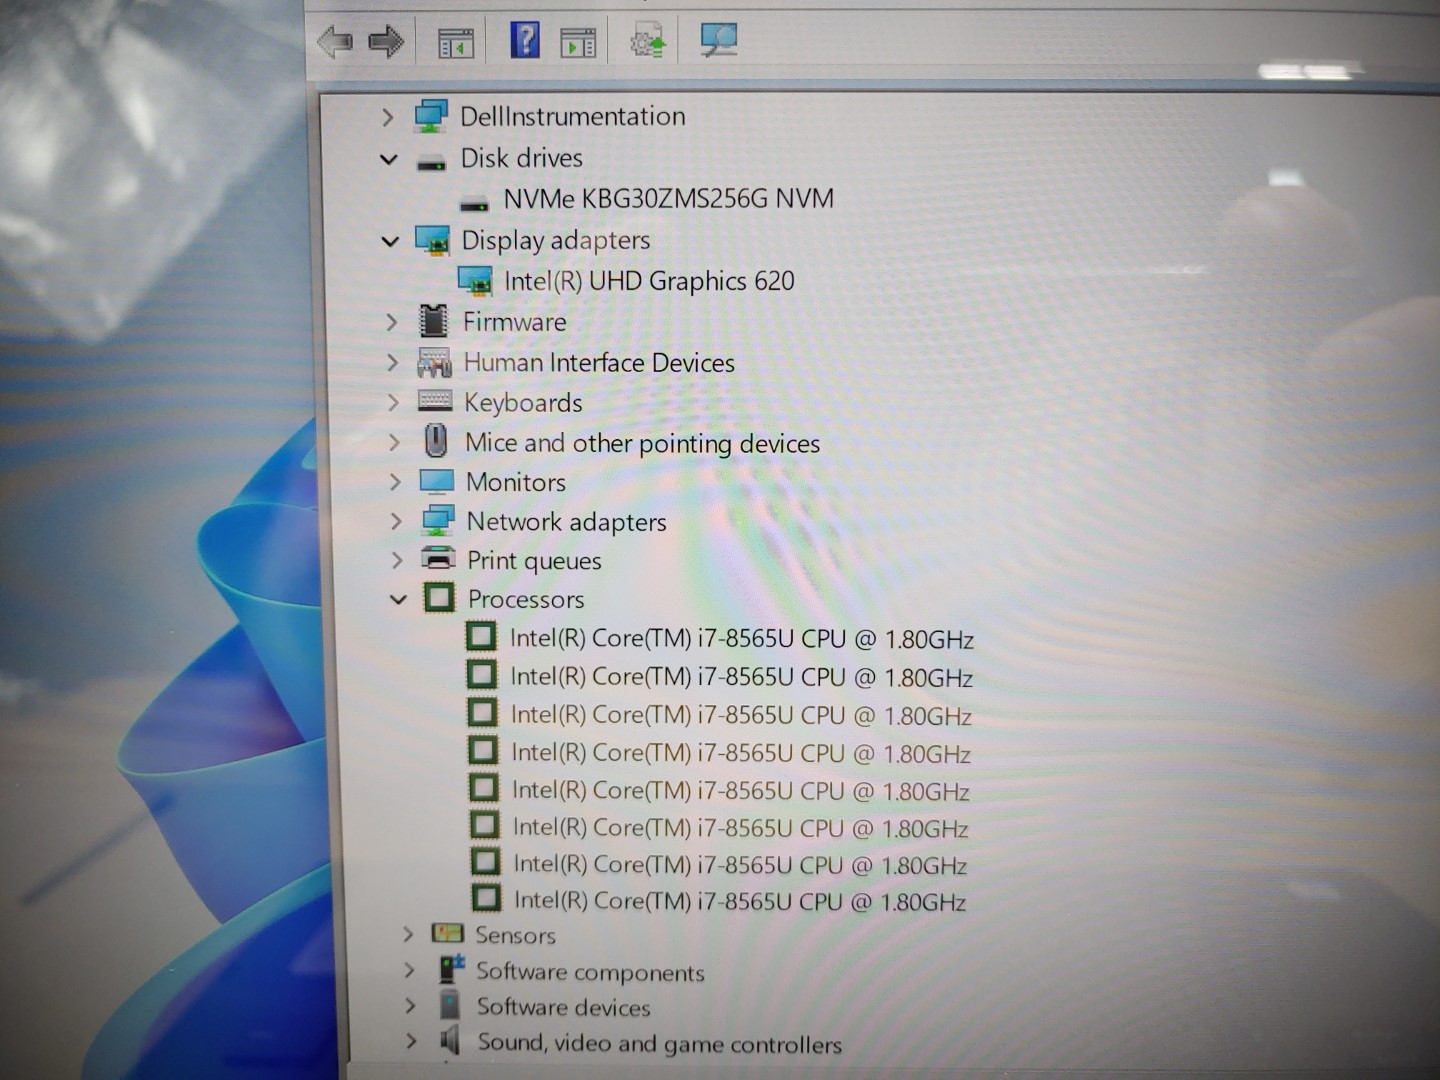Select the Software components label
The image size is (1440, 1080).
click(590, 972)
